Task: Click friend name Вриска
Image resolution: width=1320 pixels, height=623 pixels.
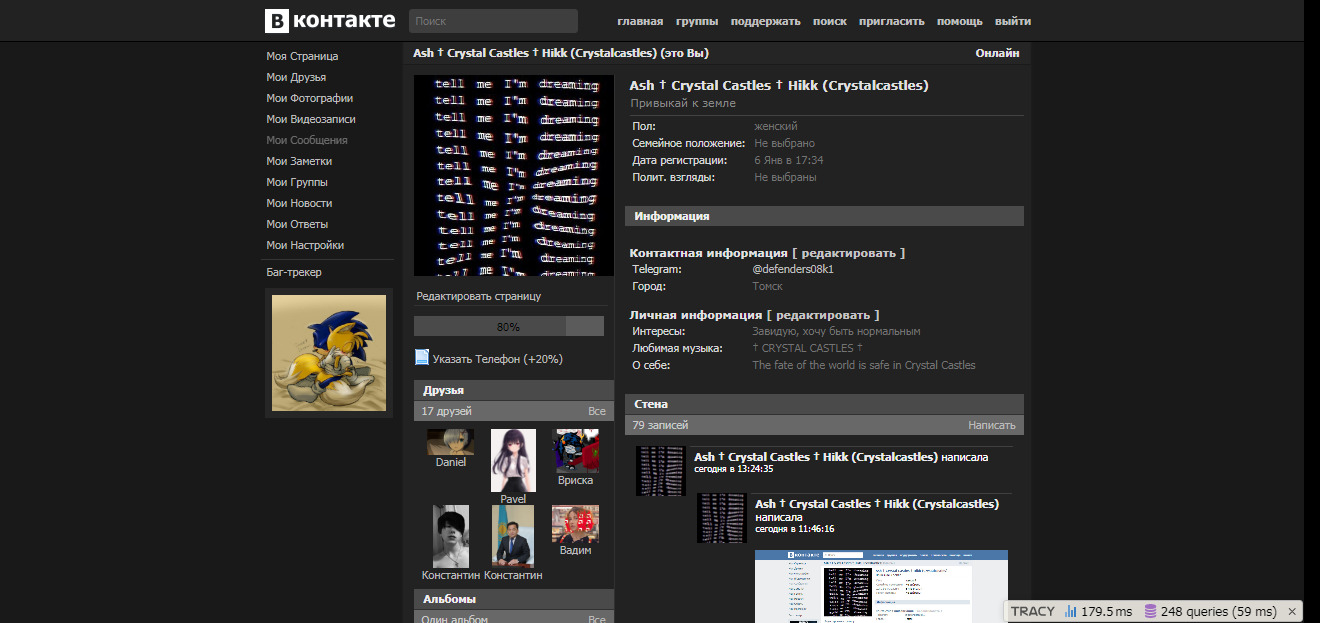Action: coord(576,481)
